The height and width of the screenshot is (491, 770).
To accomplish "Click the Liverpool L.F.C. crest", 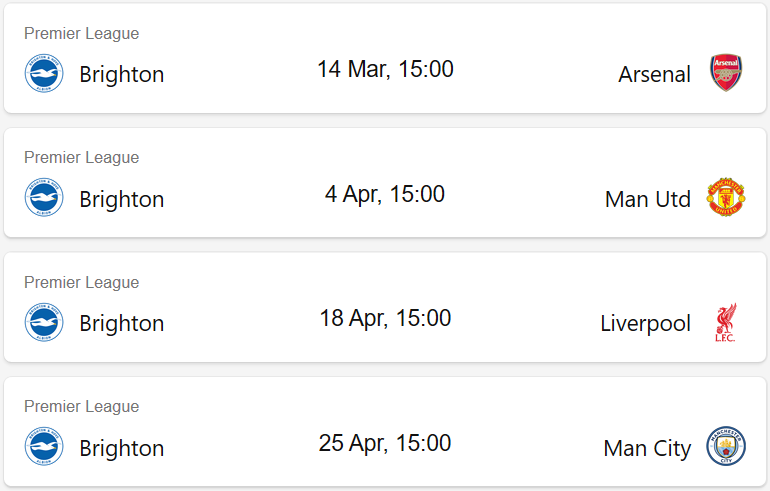I will coord(725,322).
